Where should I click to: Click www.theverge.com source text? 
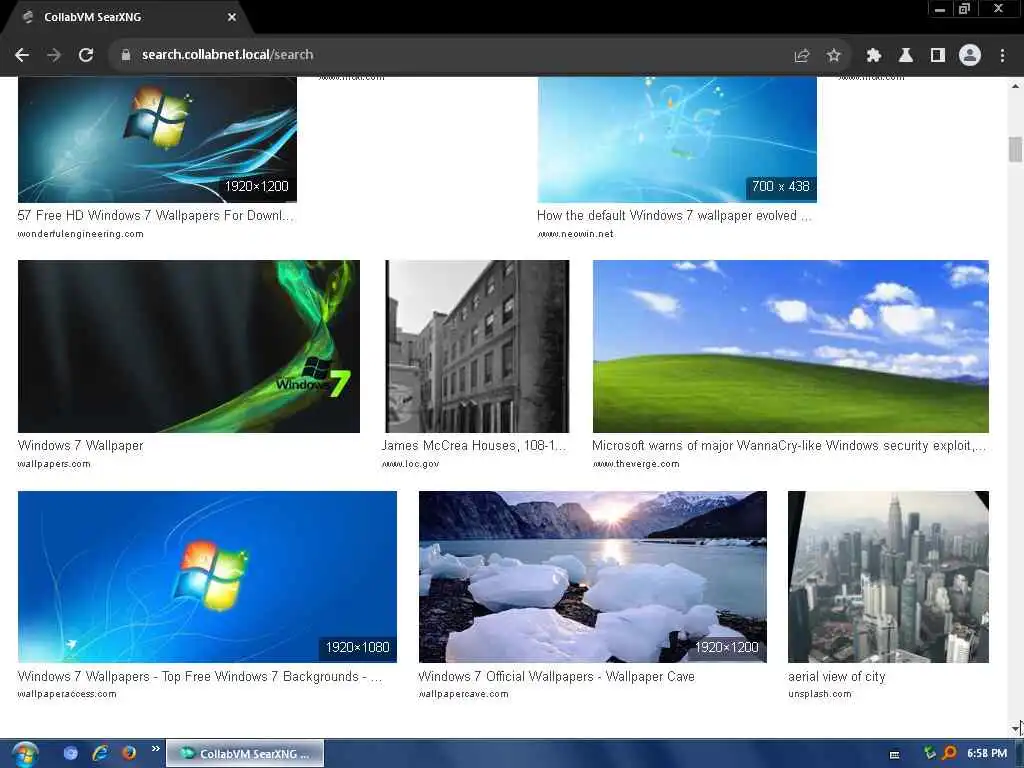click(x=636, y=464)
